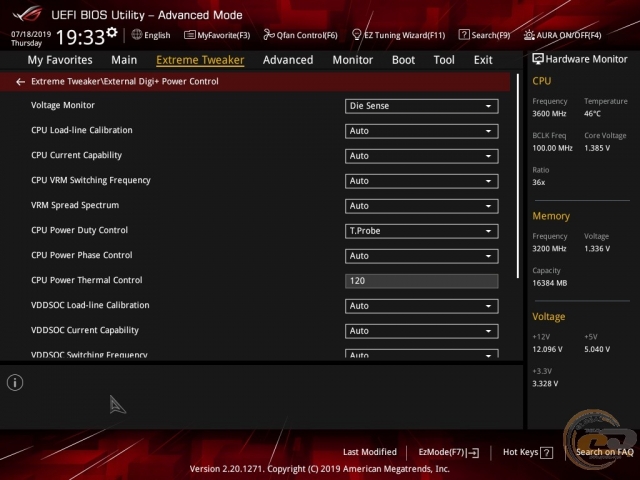The height and width of the screenshot is (480, 640).
Task: Select Extreme Tweaker tab
Action: click(200, 60)
